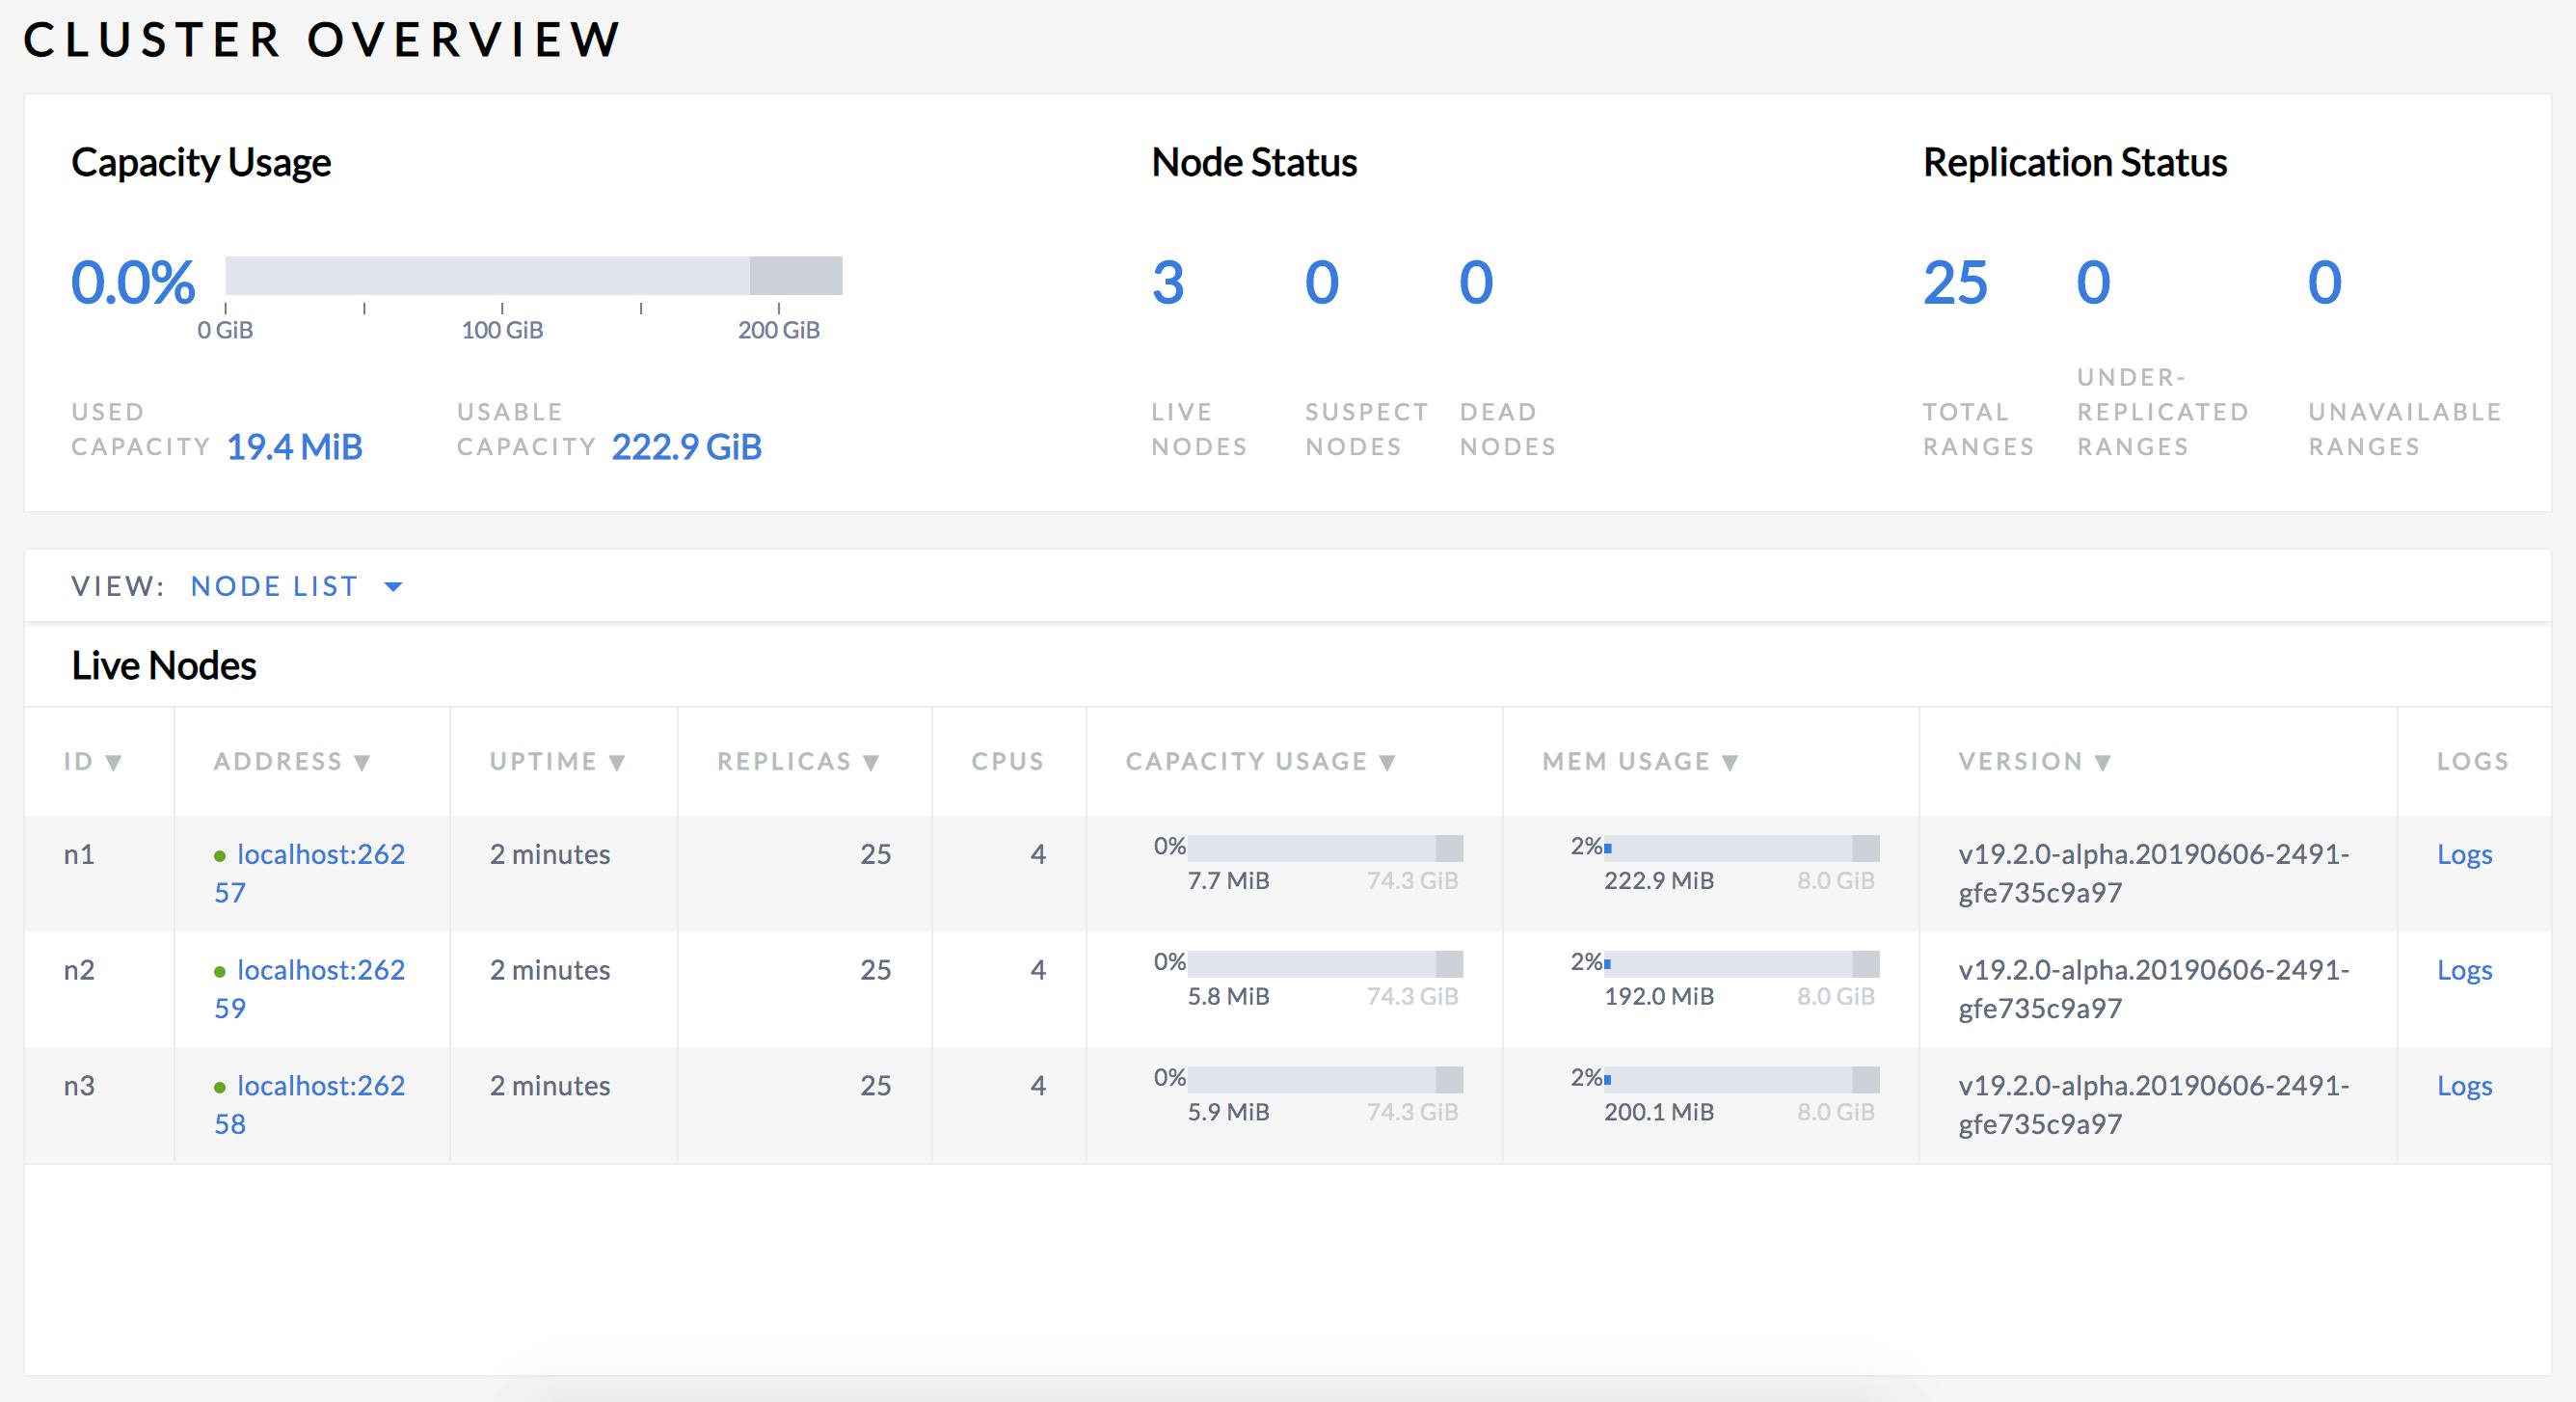
Task: Open the localhost:26259 node address link
Action: 320,988
